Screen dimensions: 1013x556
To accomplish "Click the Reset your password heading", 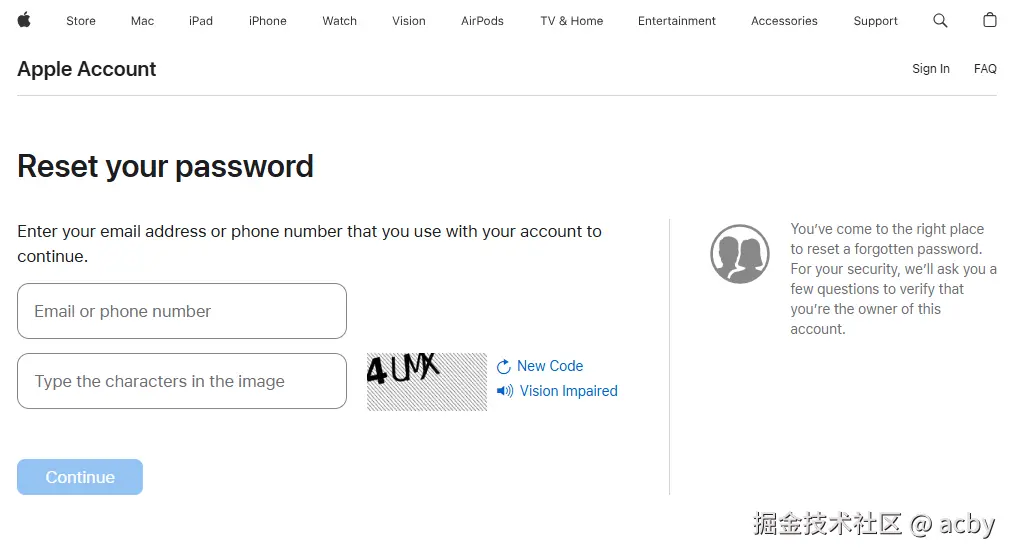I will [x=165, y=167].
